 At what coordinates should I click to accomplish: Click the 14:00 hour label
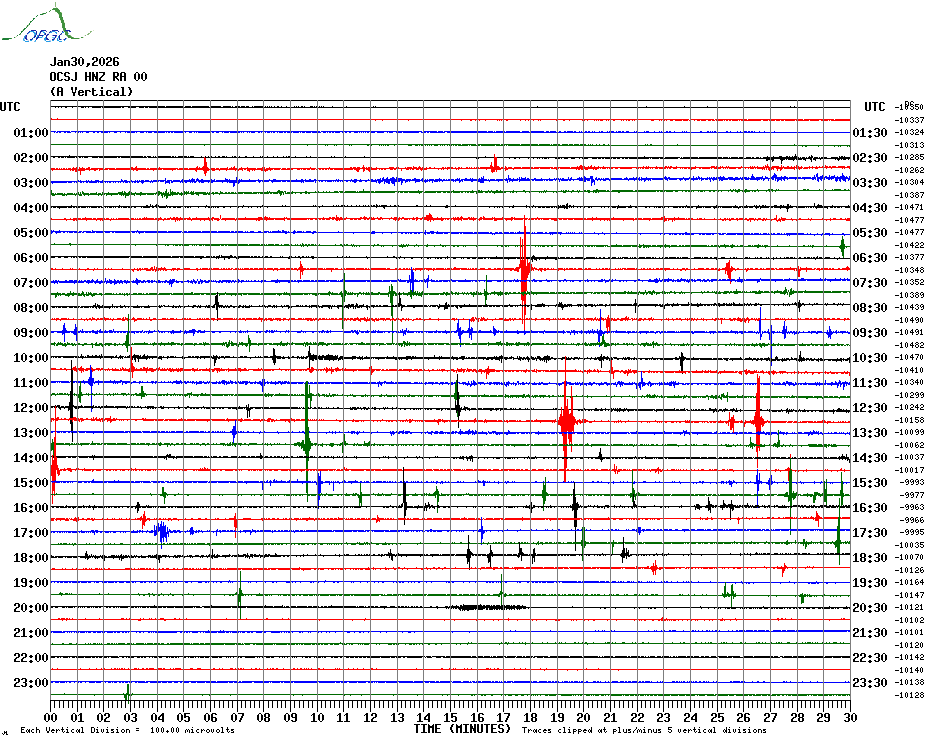tap(31, 457)
